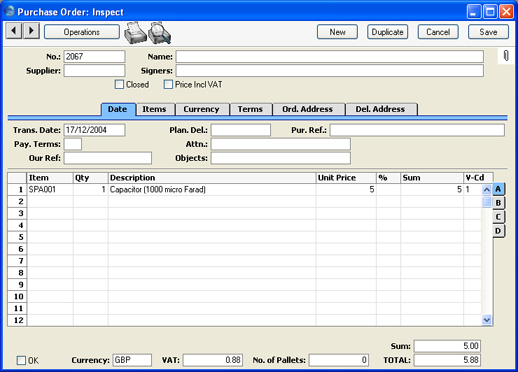Image resolution: width=518 pixels, height=372 pixels.
Task: Switch to the Date tab
Action: point(118,109)
